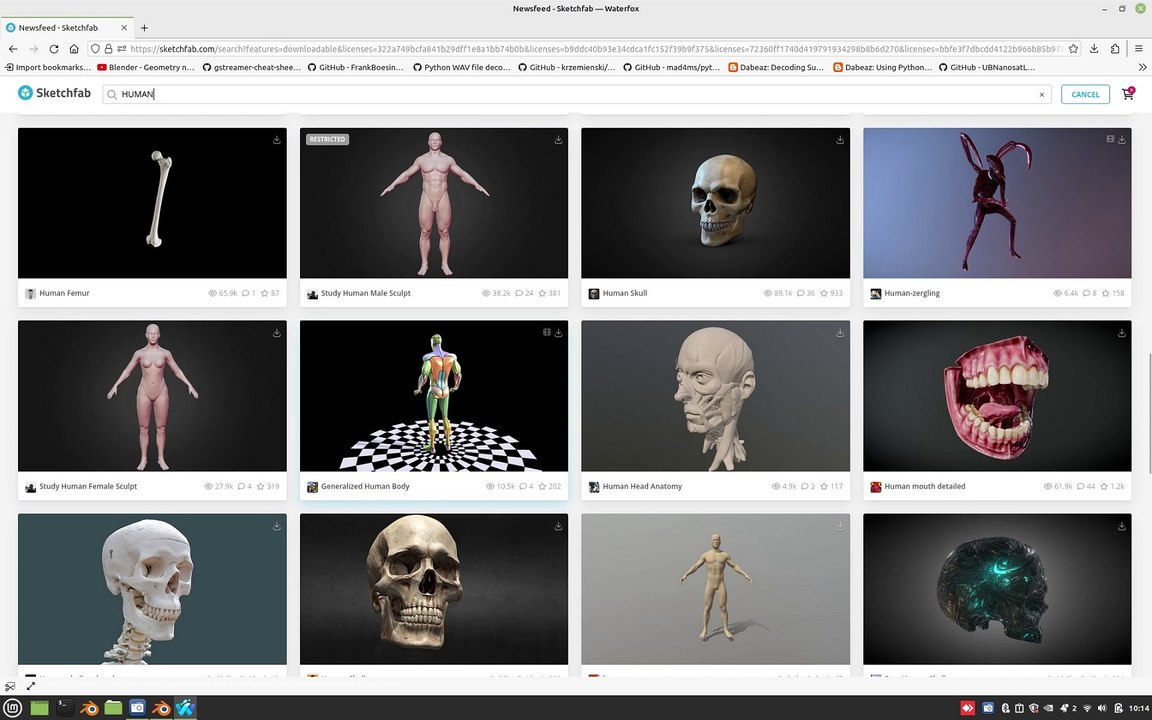This screenshot has height=720, width=1152.
Task: Open the Human Skull model title link
Action: (625, 293)
